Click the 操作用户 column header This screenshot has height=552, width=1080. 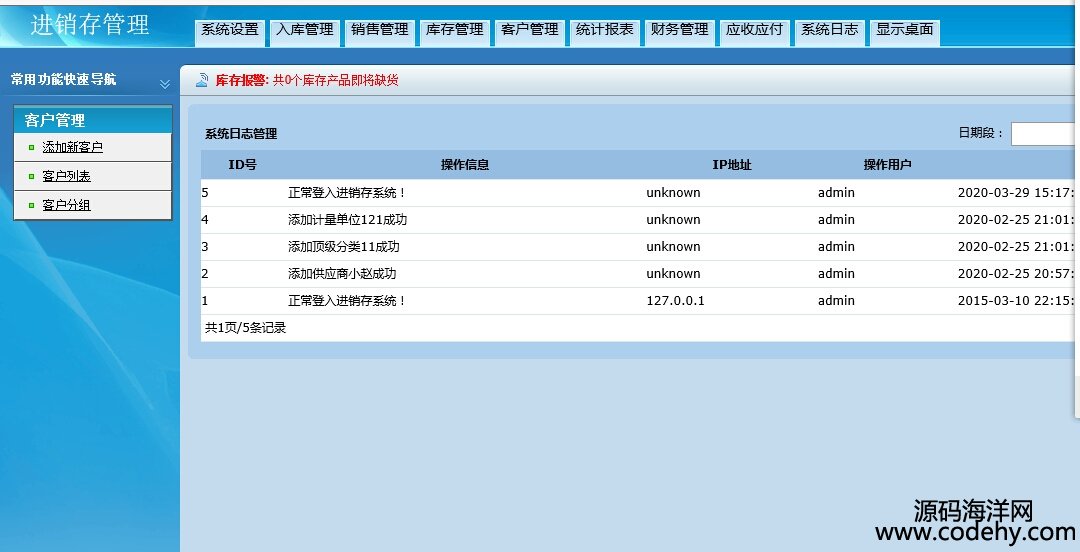[x=887, y=165]
